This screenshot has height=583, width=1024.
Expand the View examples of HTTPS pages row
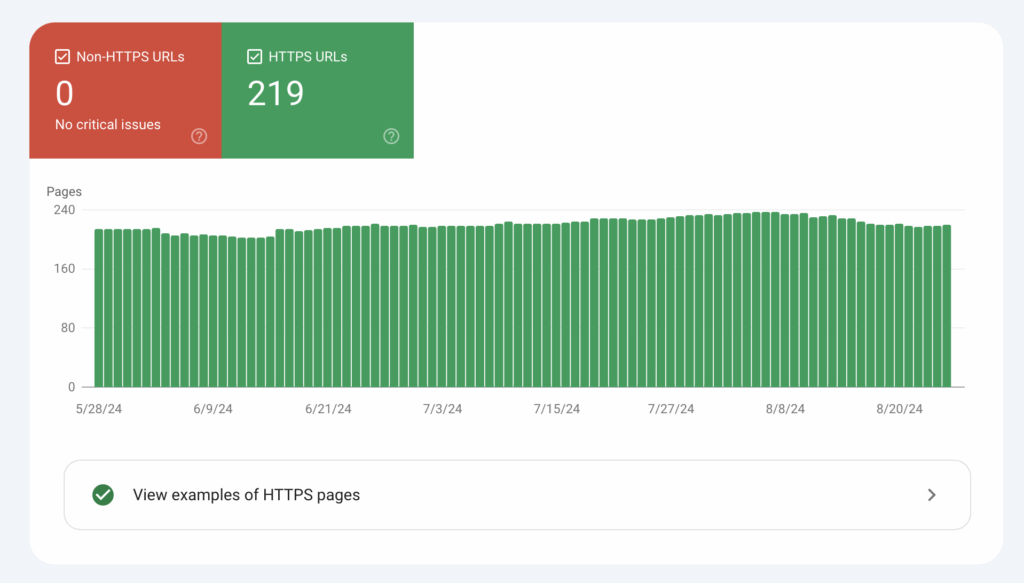click(x=518, y=494)
